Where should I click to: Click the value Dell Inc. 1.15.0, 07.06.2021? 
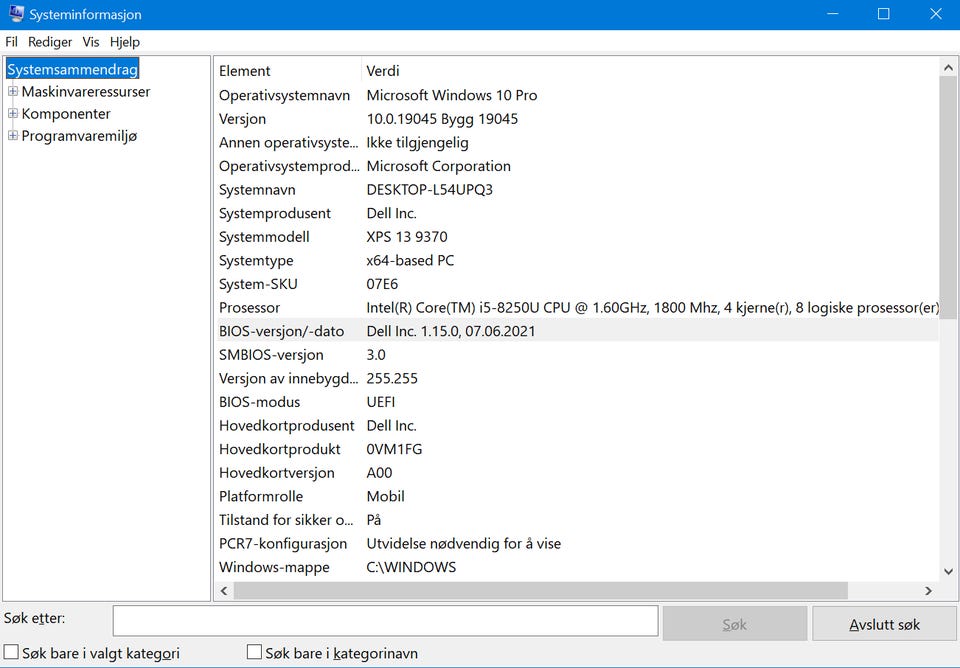451,331
